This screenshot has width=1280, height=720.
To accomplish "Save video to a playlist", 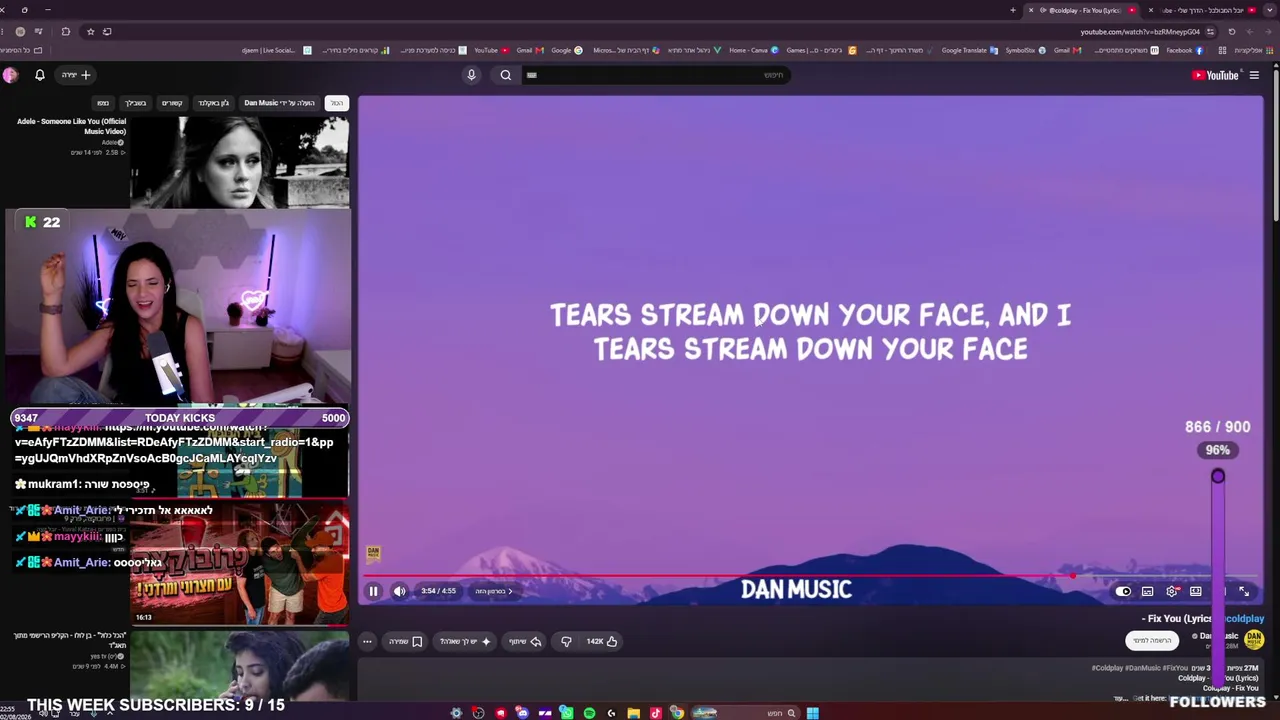I will tap(406, 641).
